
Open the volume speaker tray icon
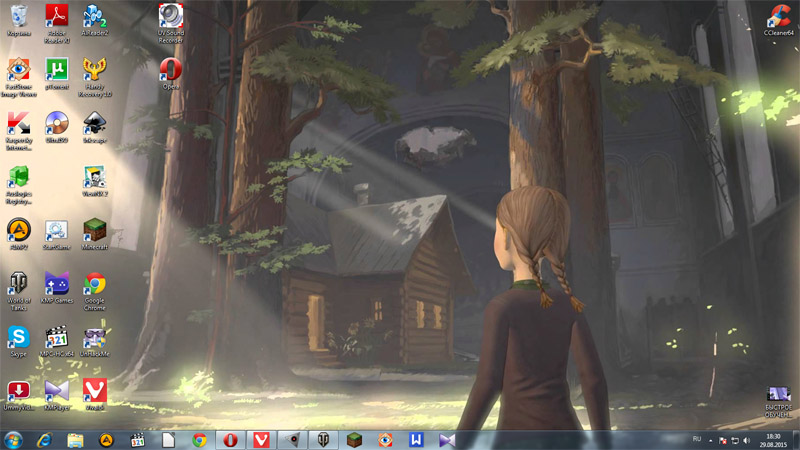tap(747, 441)
